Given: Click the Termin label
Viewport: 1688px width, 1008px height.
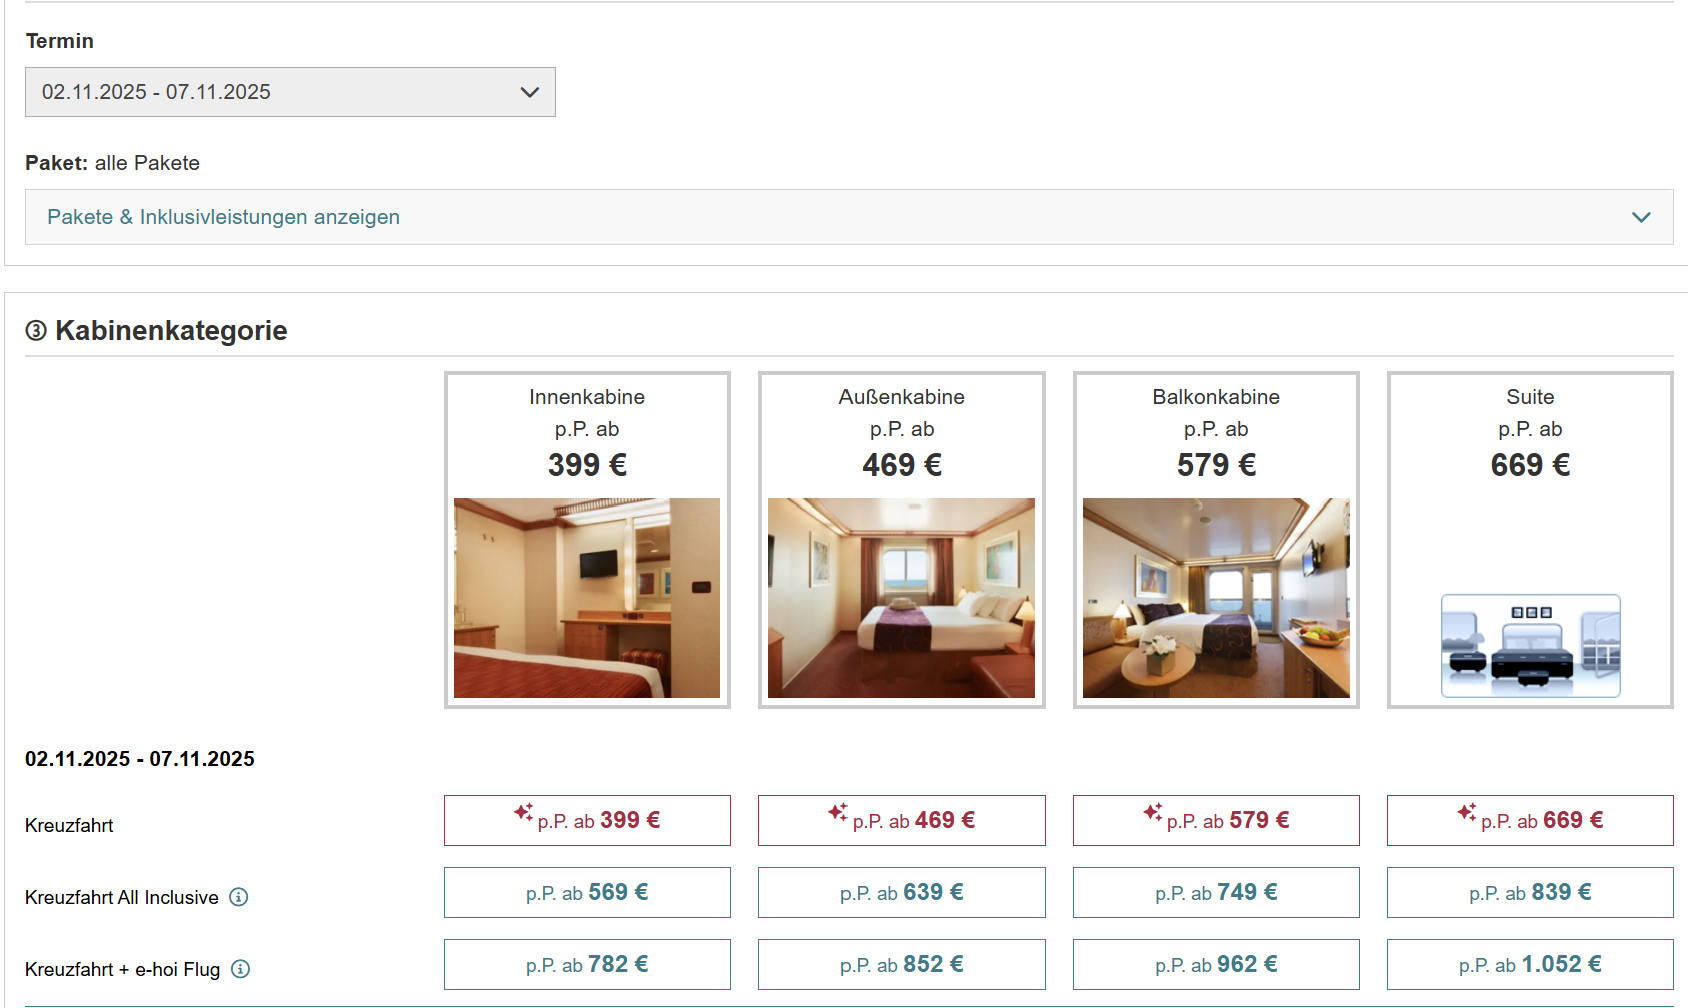Looking at the screenshot, I should 60,41.
